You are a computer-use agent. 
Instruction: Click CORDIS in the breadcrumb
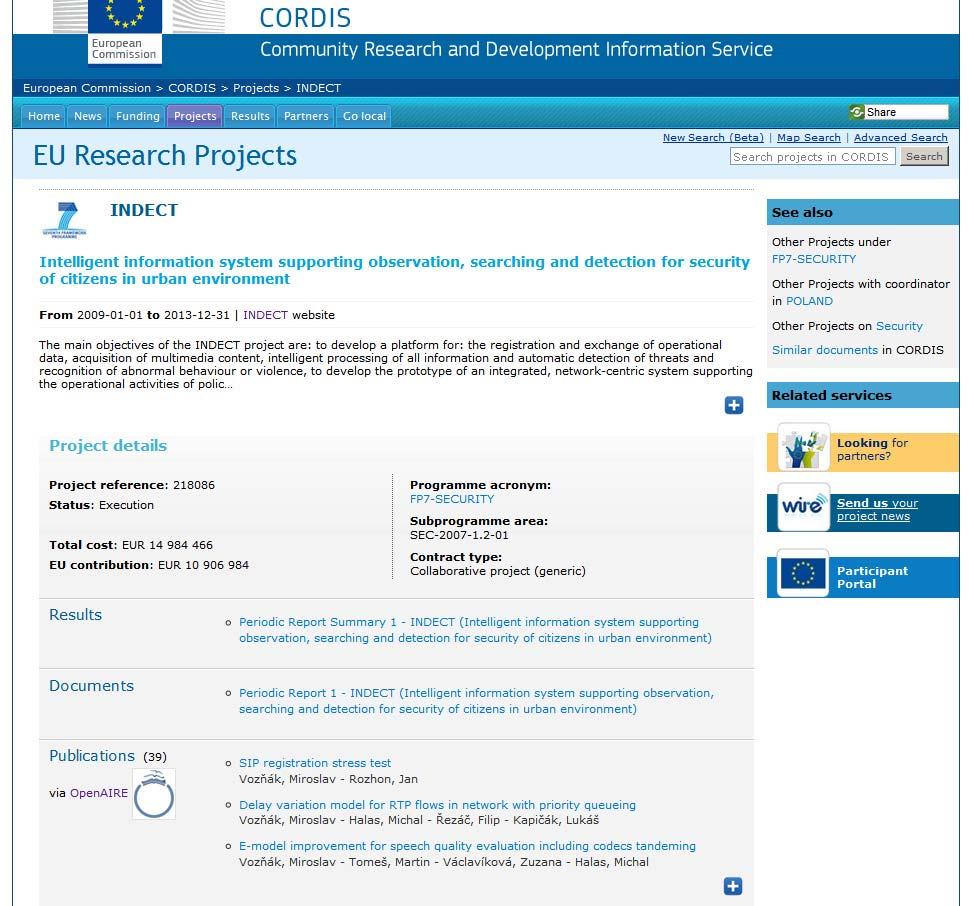tap(192, 88)
